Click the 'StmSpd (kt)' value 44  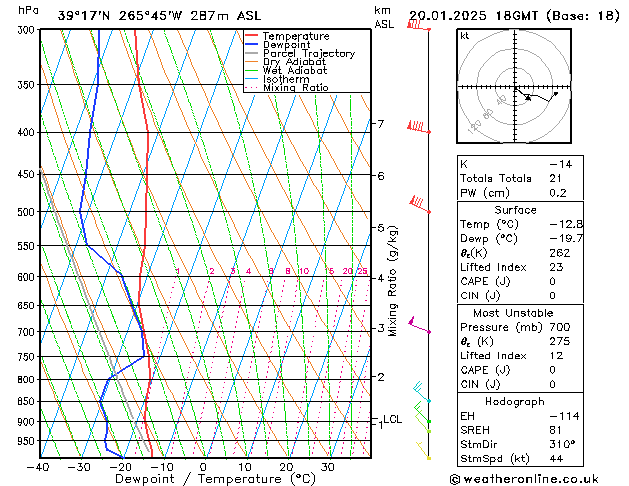[x=556, y=458]
